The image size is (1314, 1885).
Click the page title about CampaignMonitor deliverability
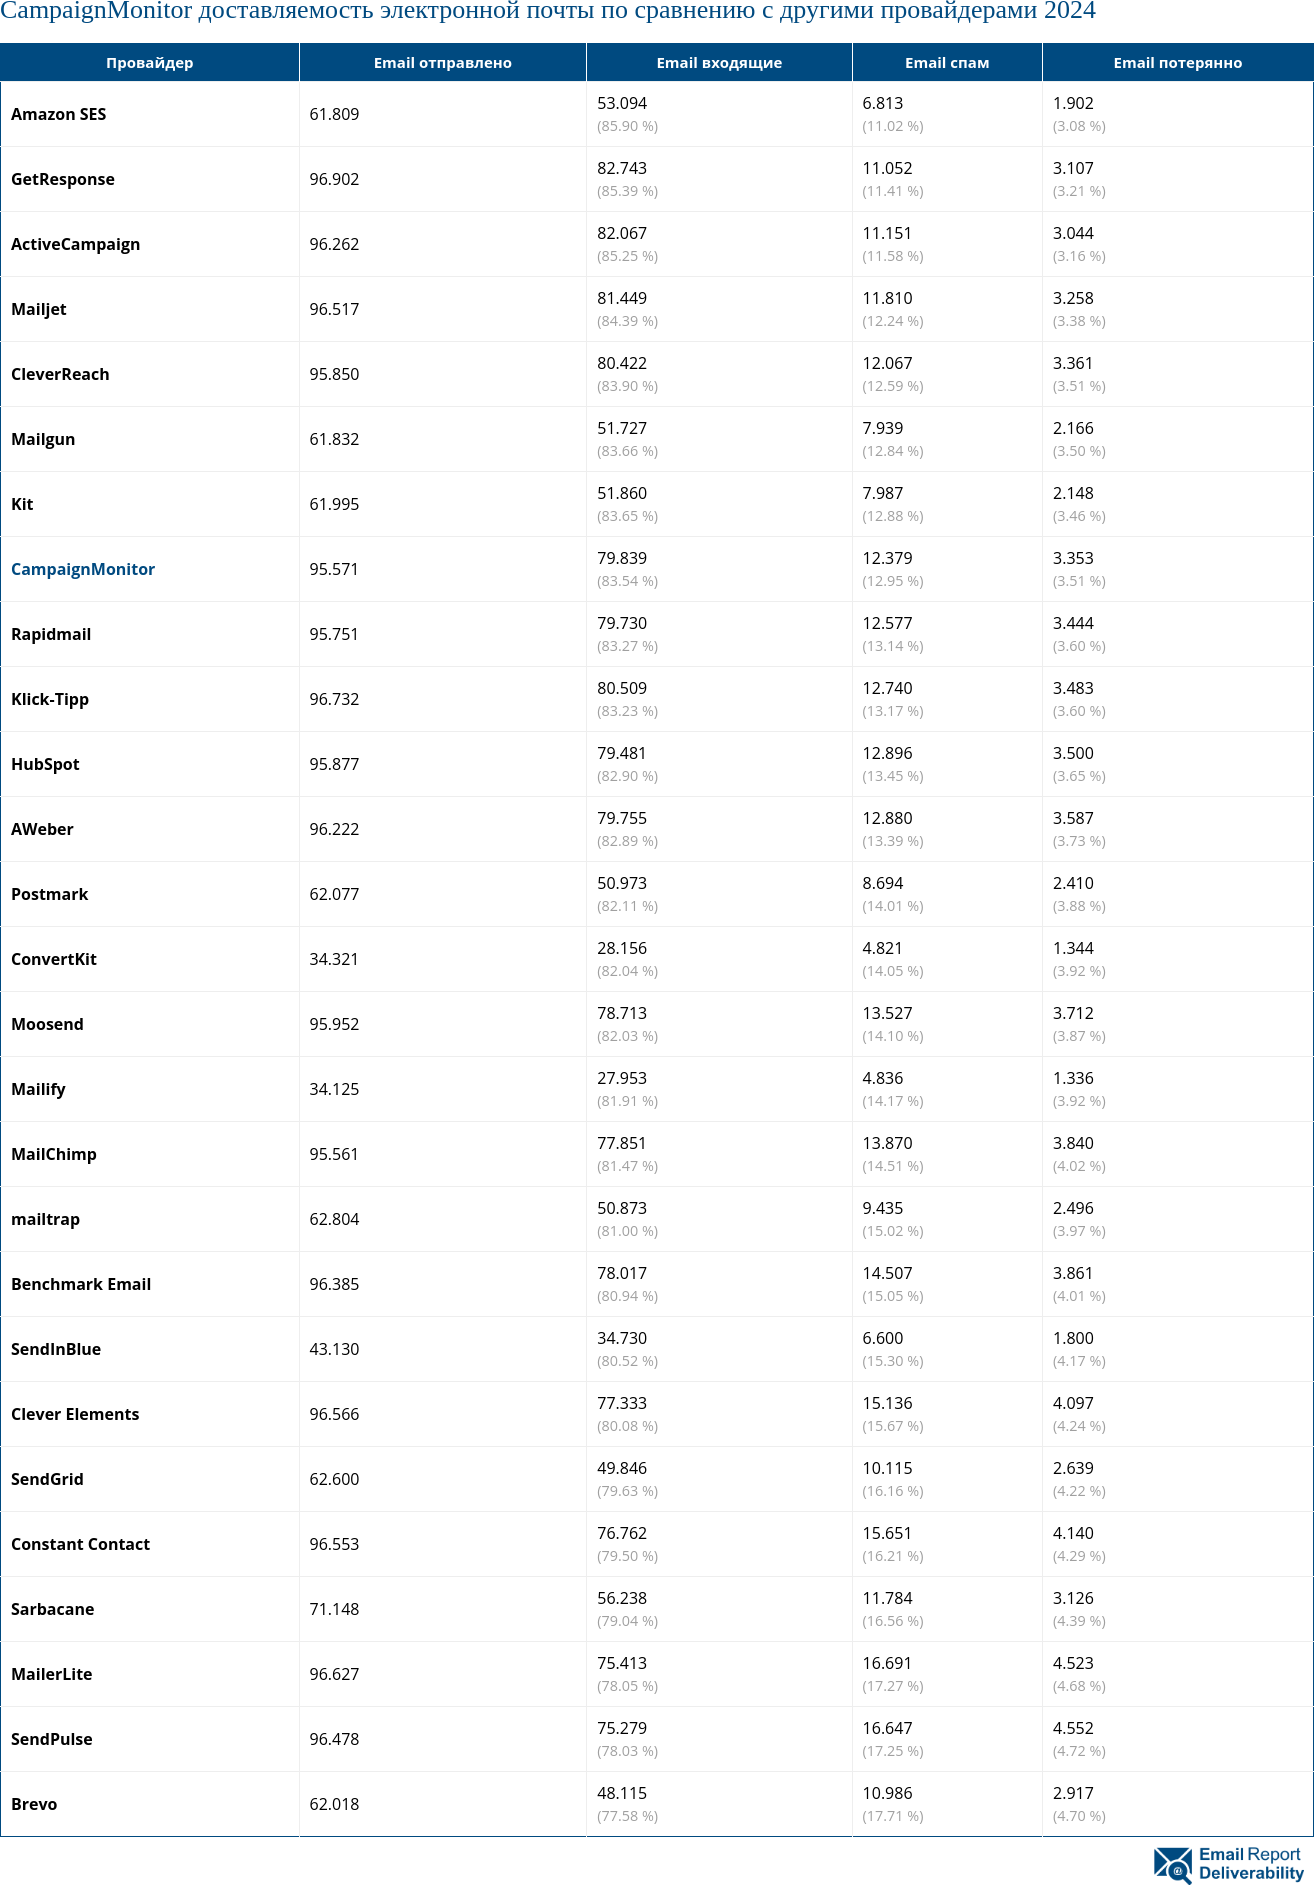tap(548, 11)
